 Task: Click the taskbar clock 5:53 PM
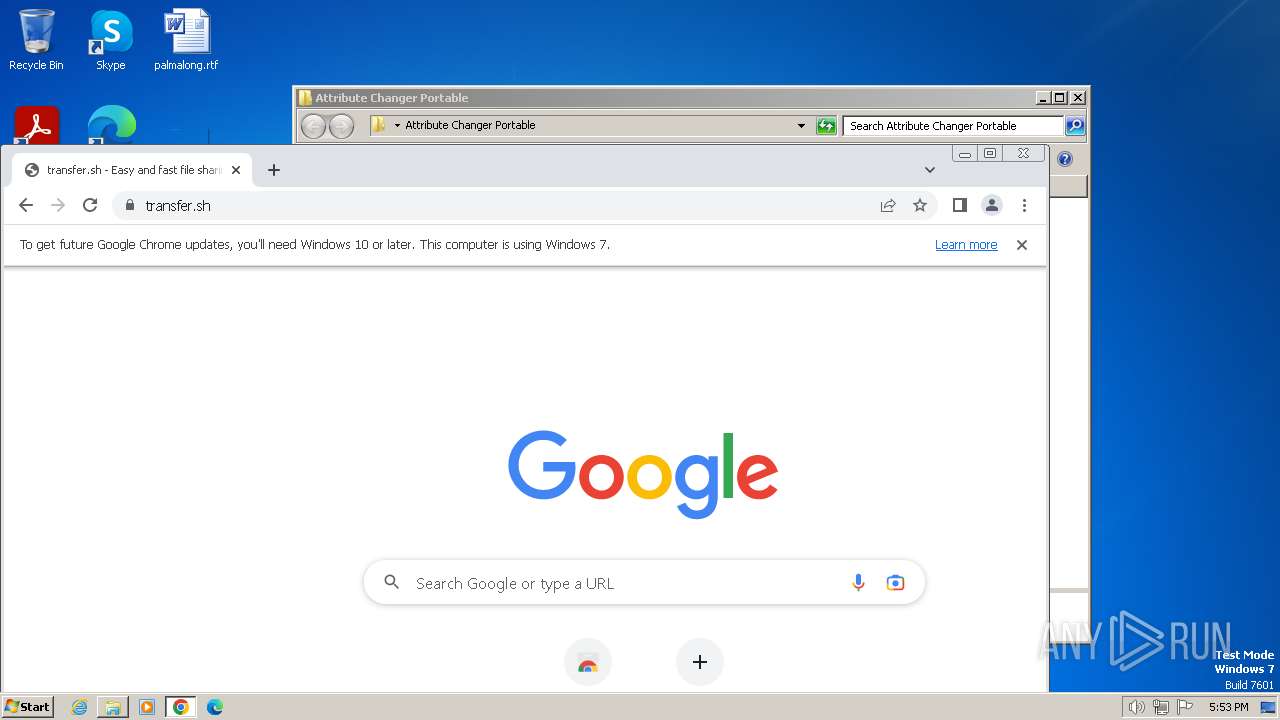tap(1229, 707)
